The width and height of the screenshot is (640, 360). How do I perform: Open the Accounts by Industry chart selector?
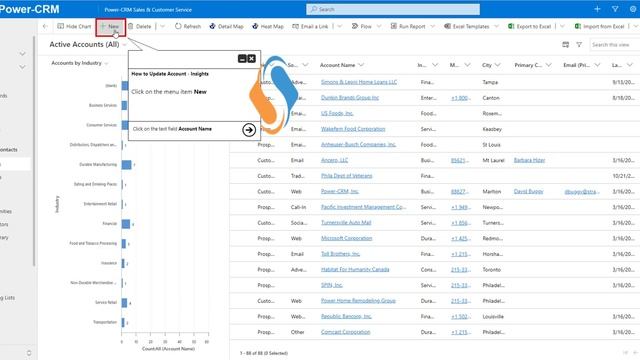coord(80,63)
